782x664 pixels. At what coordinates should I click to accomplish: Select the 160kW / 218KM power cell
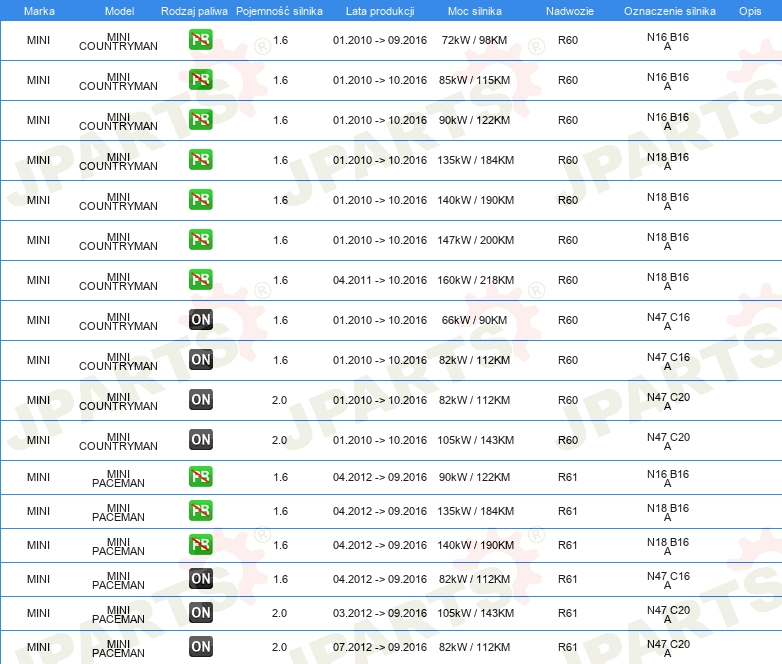pyautogui.click(x=475, y=280)
